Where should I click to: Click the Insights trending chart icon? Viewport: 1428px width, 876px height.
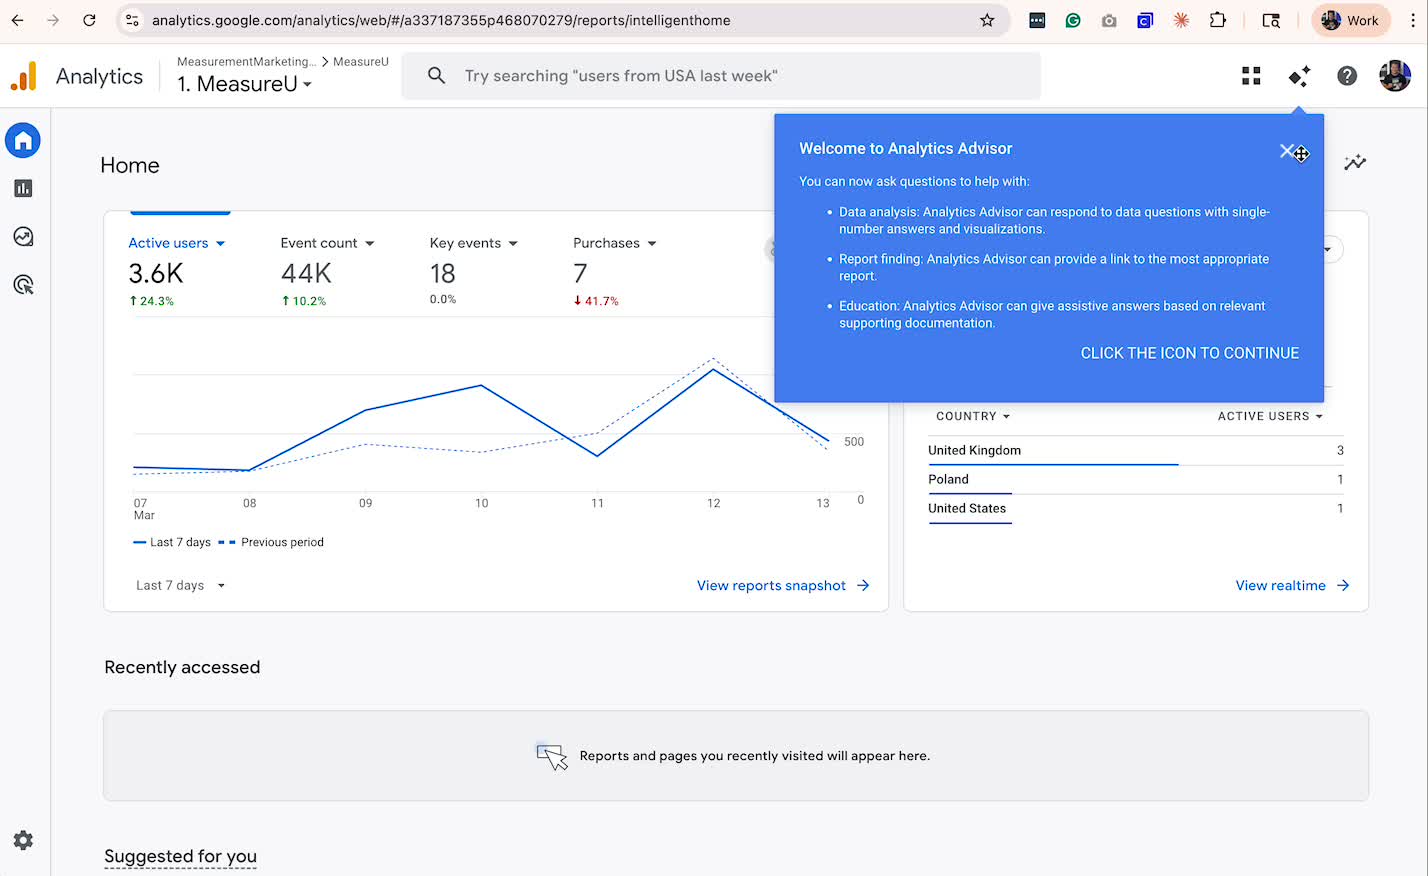[1355, 162]
